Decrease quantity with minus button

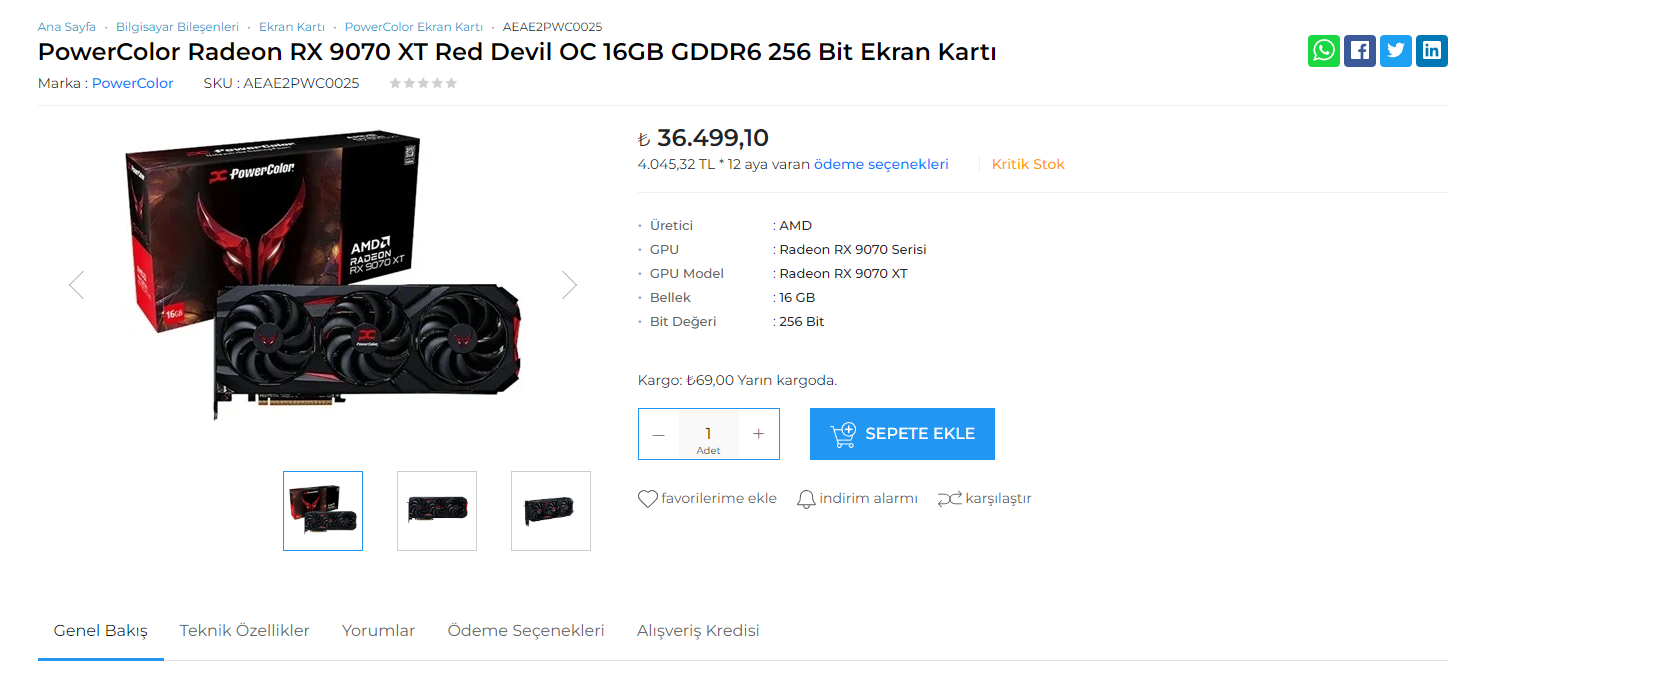(x=658, y=434)
